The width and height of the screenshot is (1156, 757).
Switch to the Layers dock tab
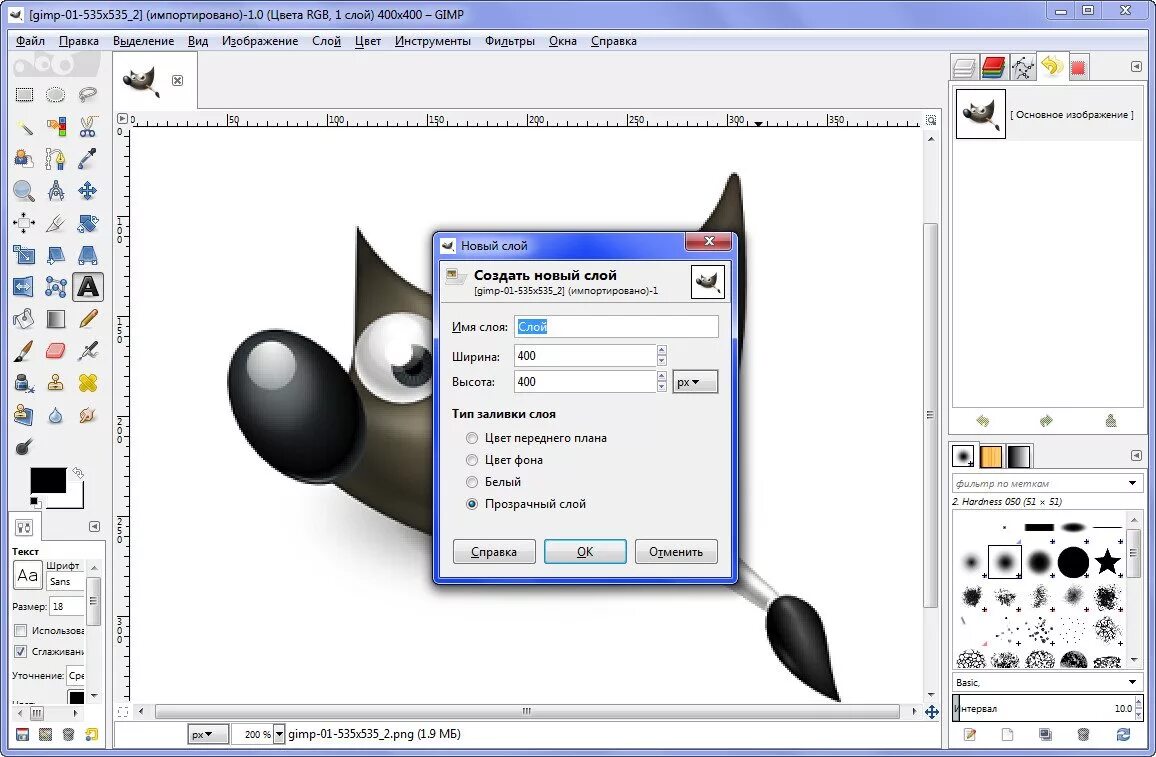pyautogui.click(x=964, y=67)
